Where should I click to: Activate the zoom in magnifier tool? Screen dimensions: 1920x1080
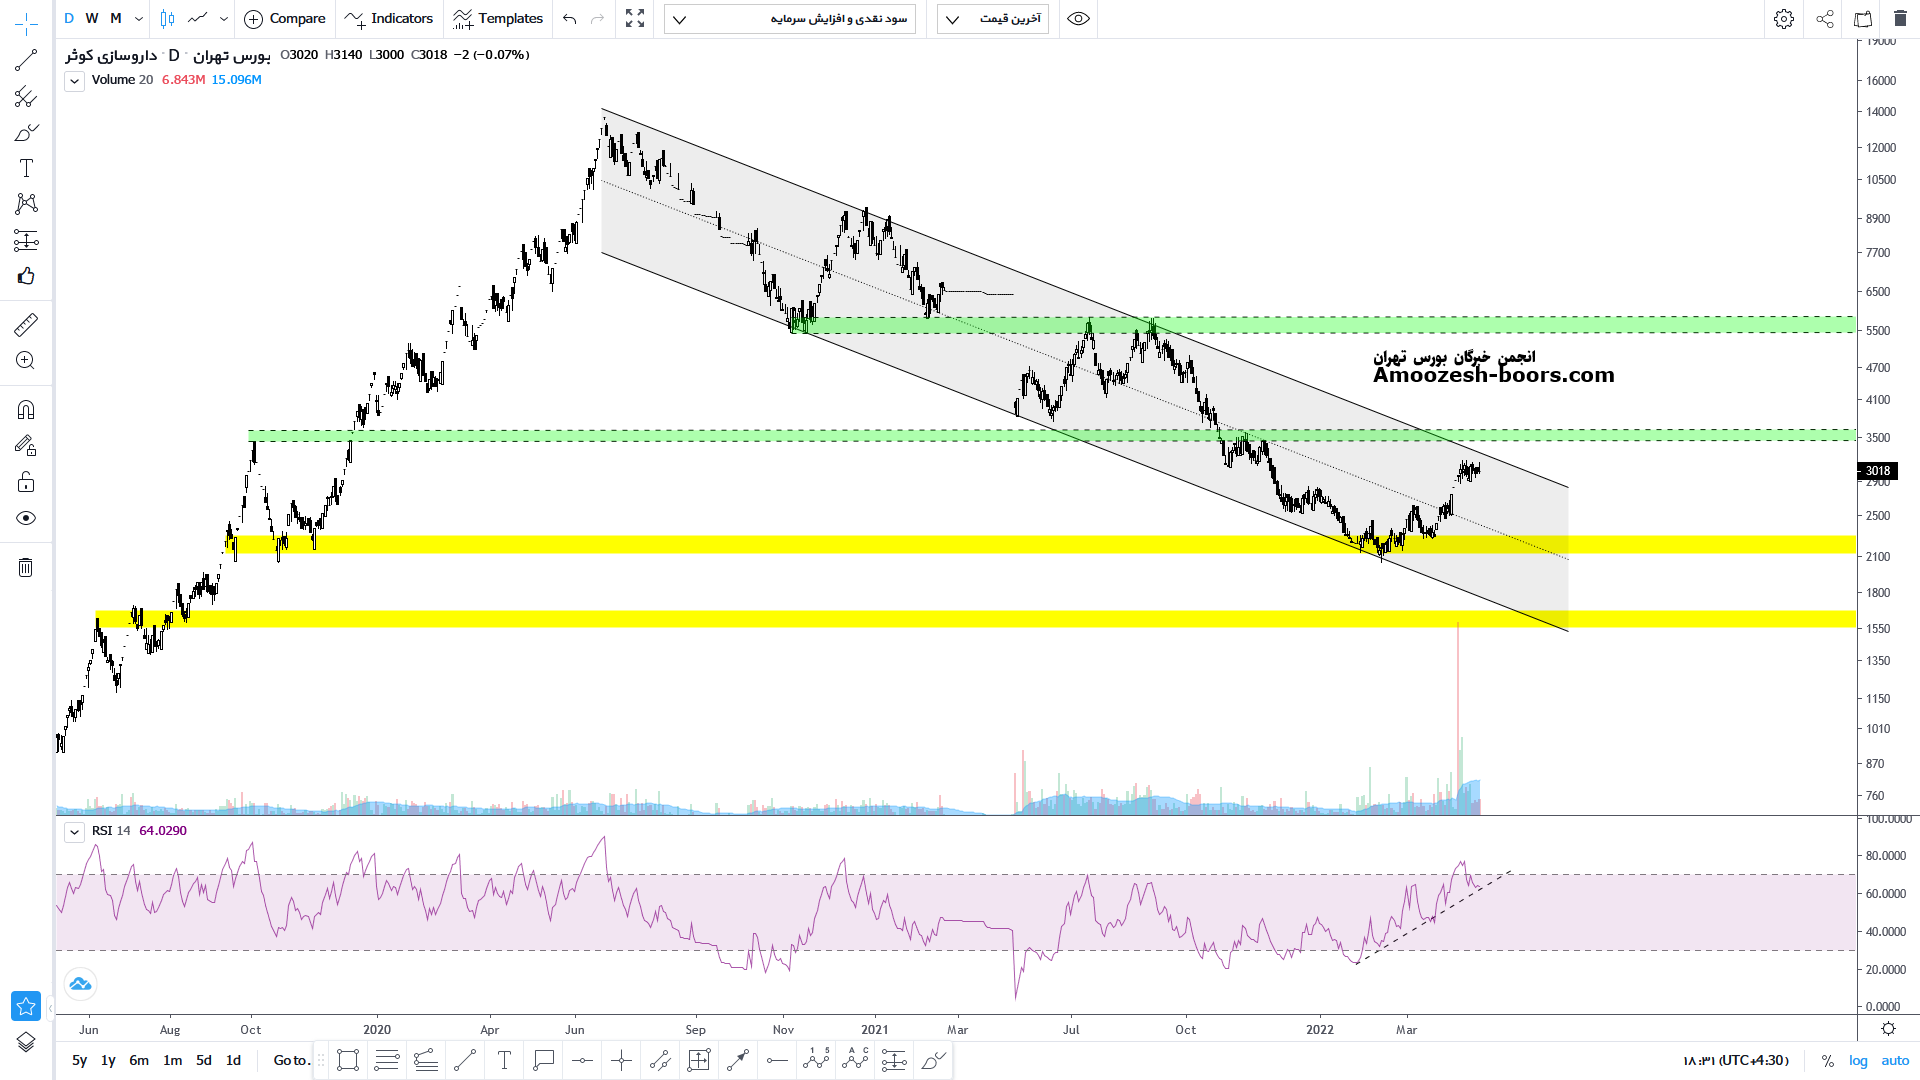tap(26, 361)
